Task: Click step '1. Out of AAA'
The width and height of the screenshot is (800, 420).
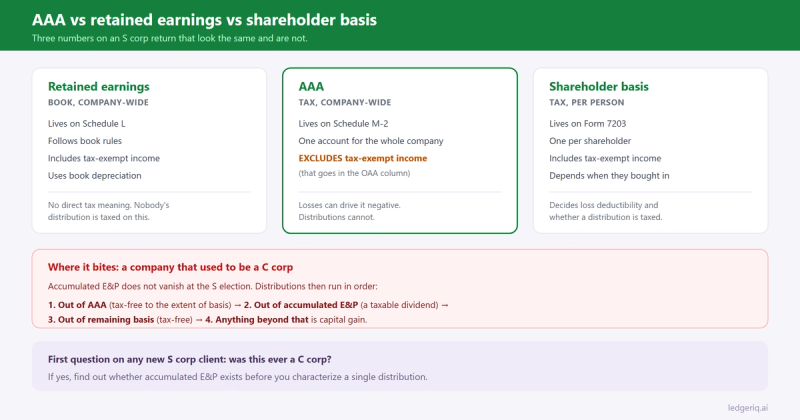Action: click(77, 305)
